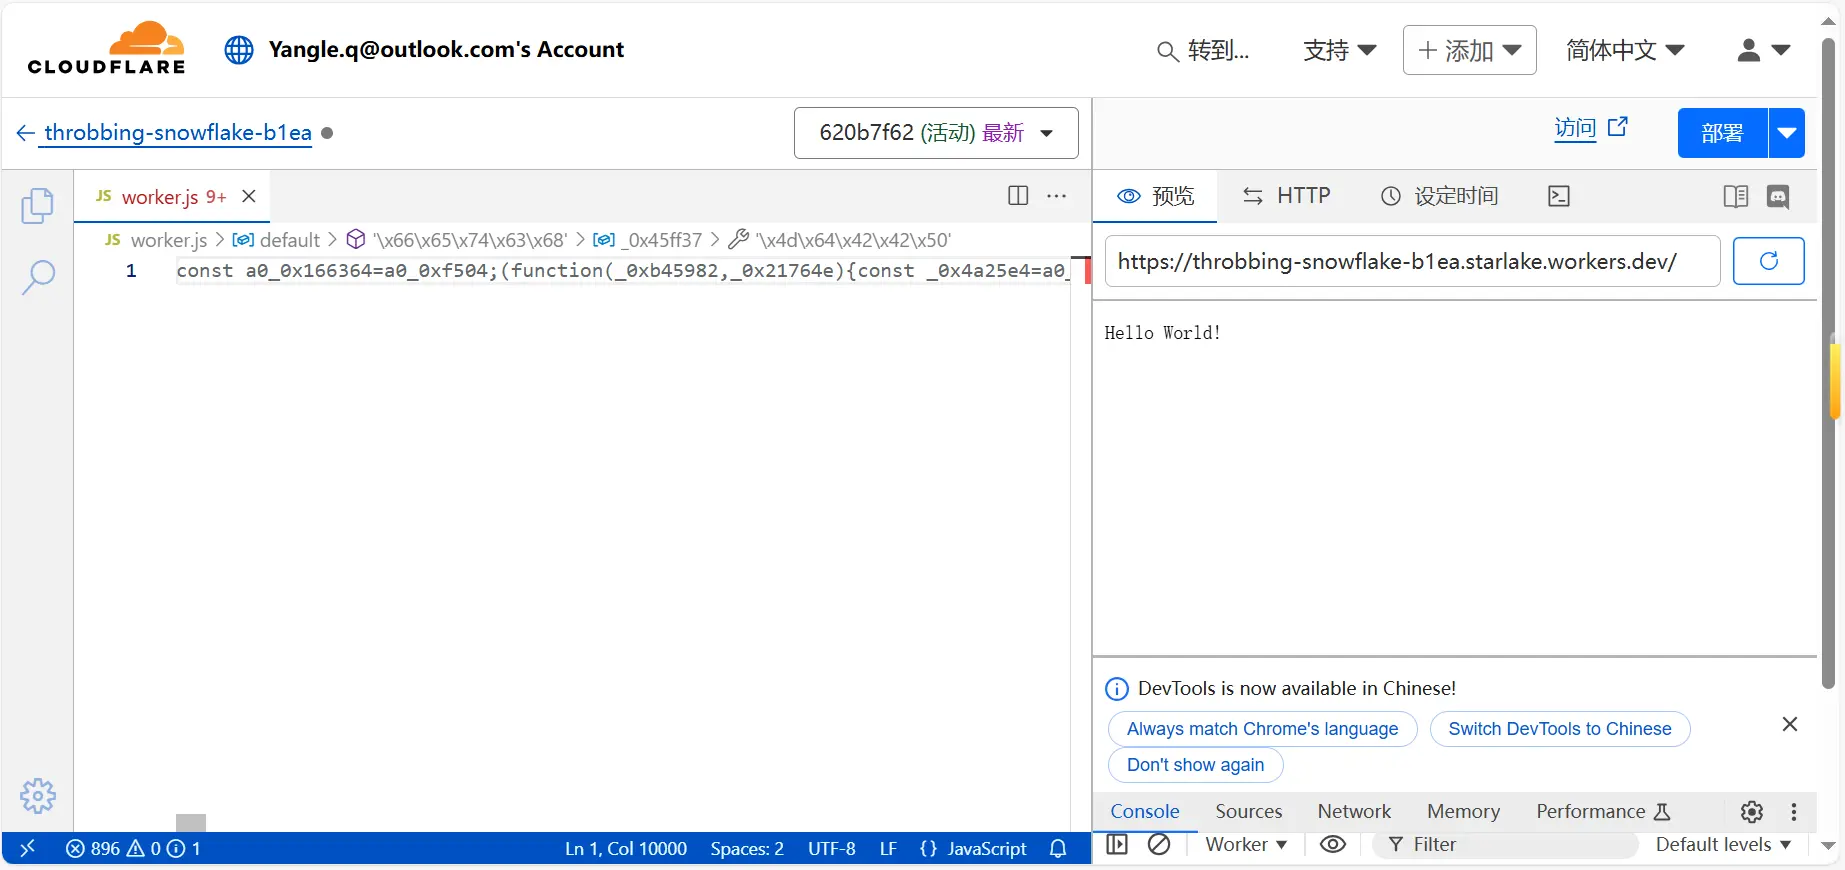
Task: Open the editor more actions ellipsis
Action: coord(1057,196)
